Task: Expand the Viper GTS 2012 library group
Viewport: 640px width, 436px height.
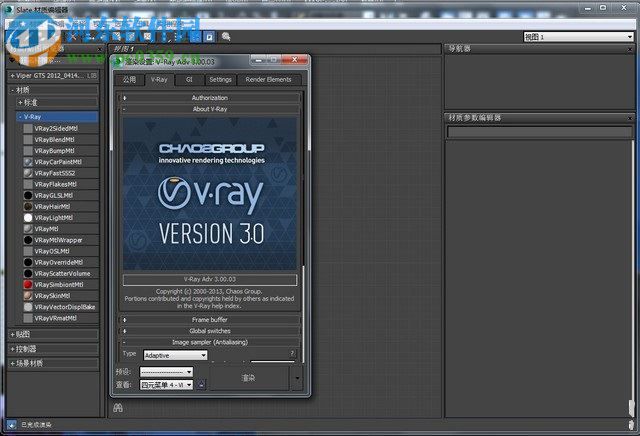Action: click(x=53, y=76)
